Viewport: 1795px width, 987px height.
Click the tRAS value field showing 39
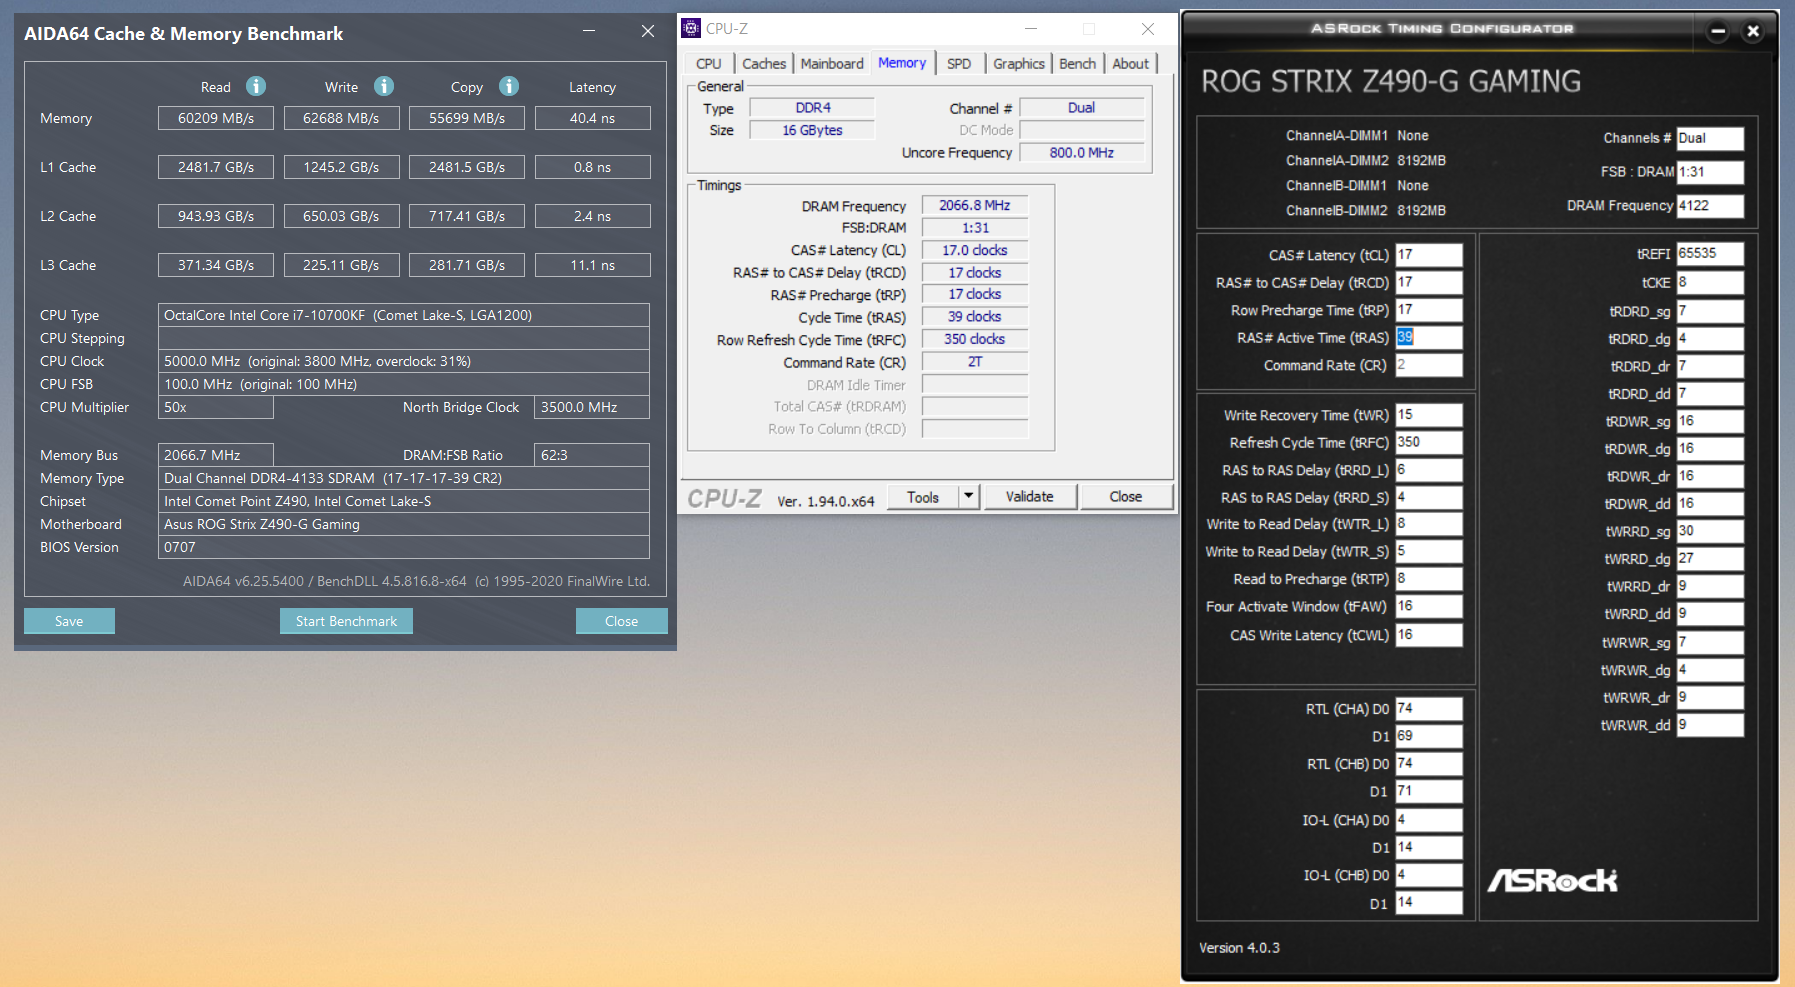1428,338
